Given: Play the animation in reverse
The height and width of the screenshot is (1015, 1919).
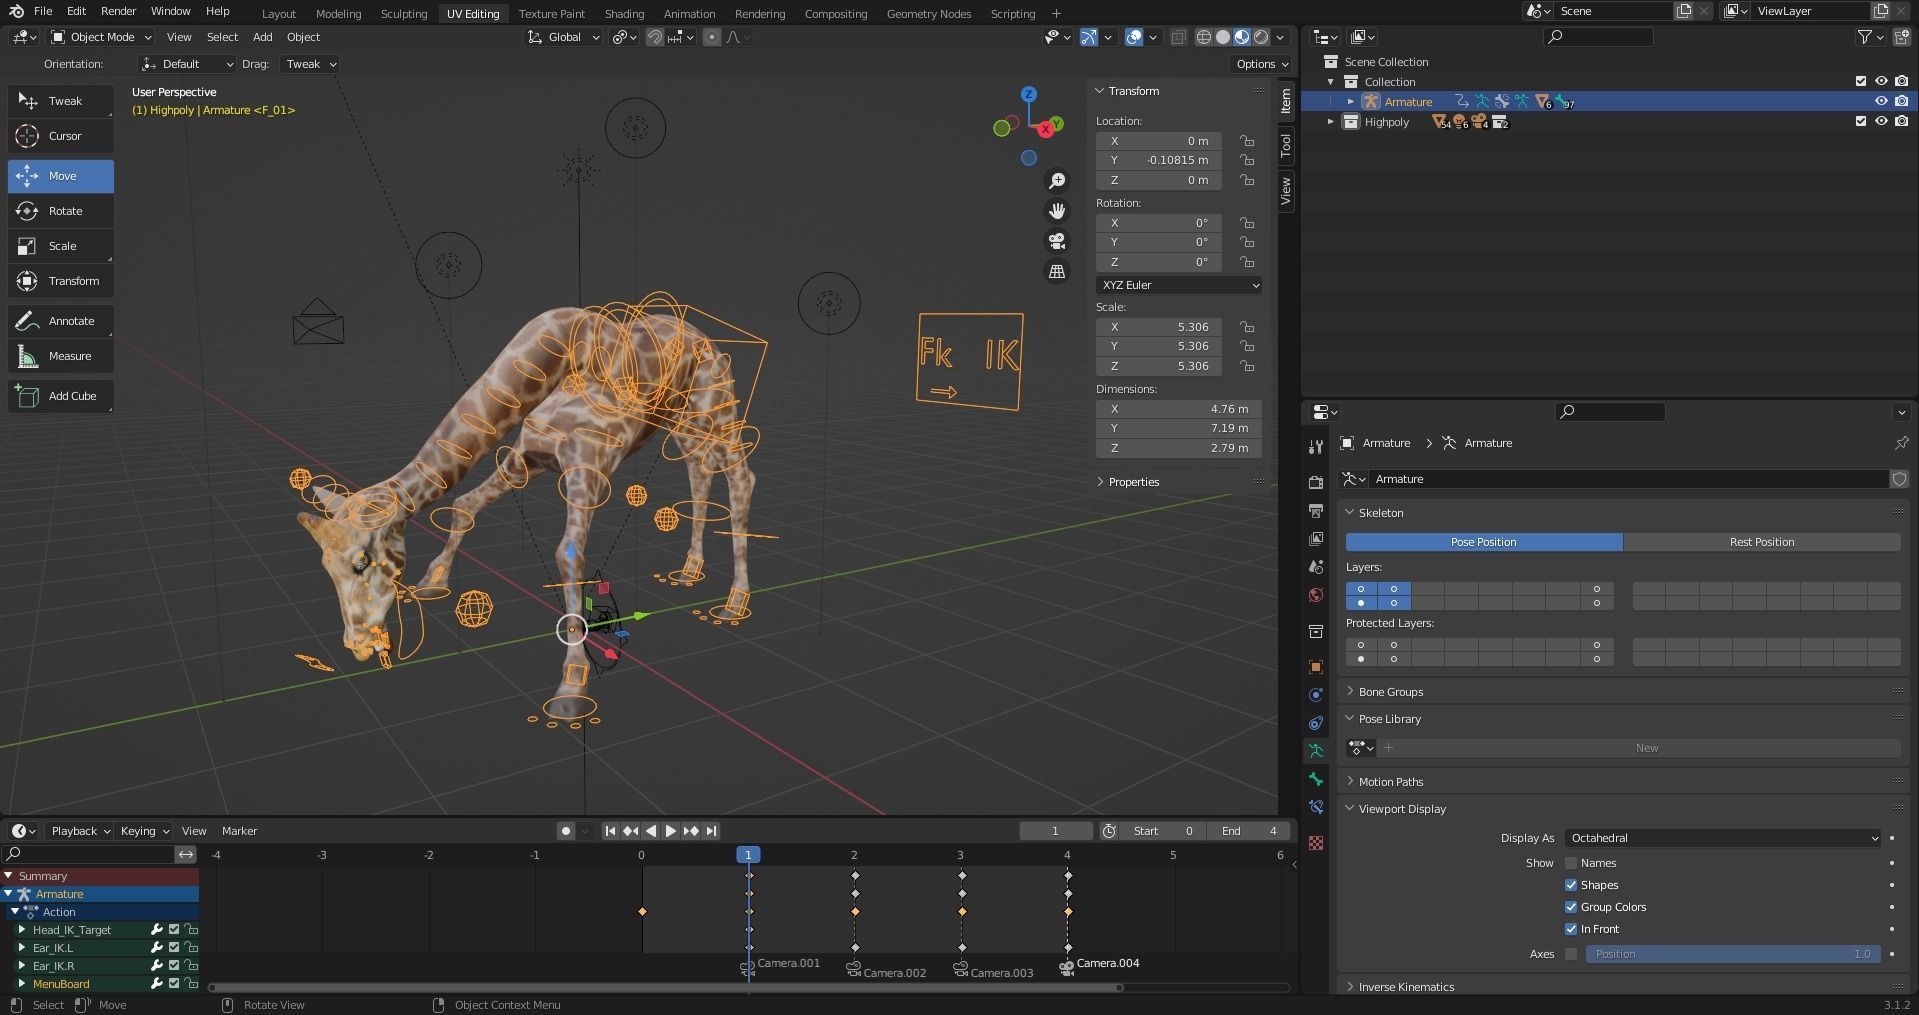Looking at the screenshot, I should (651, 831).
